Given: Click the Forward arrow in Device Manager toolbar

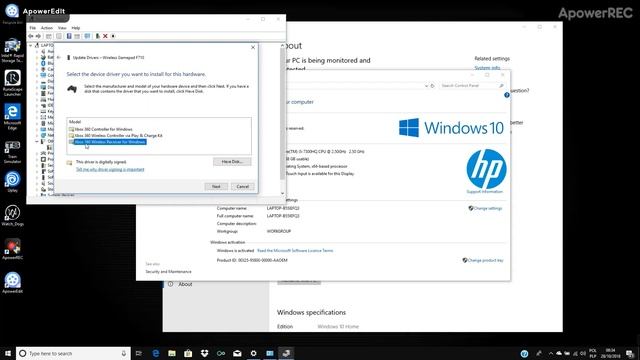Looking at the screenshot, I should point(38,36).
